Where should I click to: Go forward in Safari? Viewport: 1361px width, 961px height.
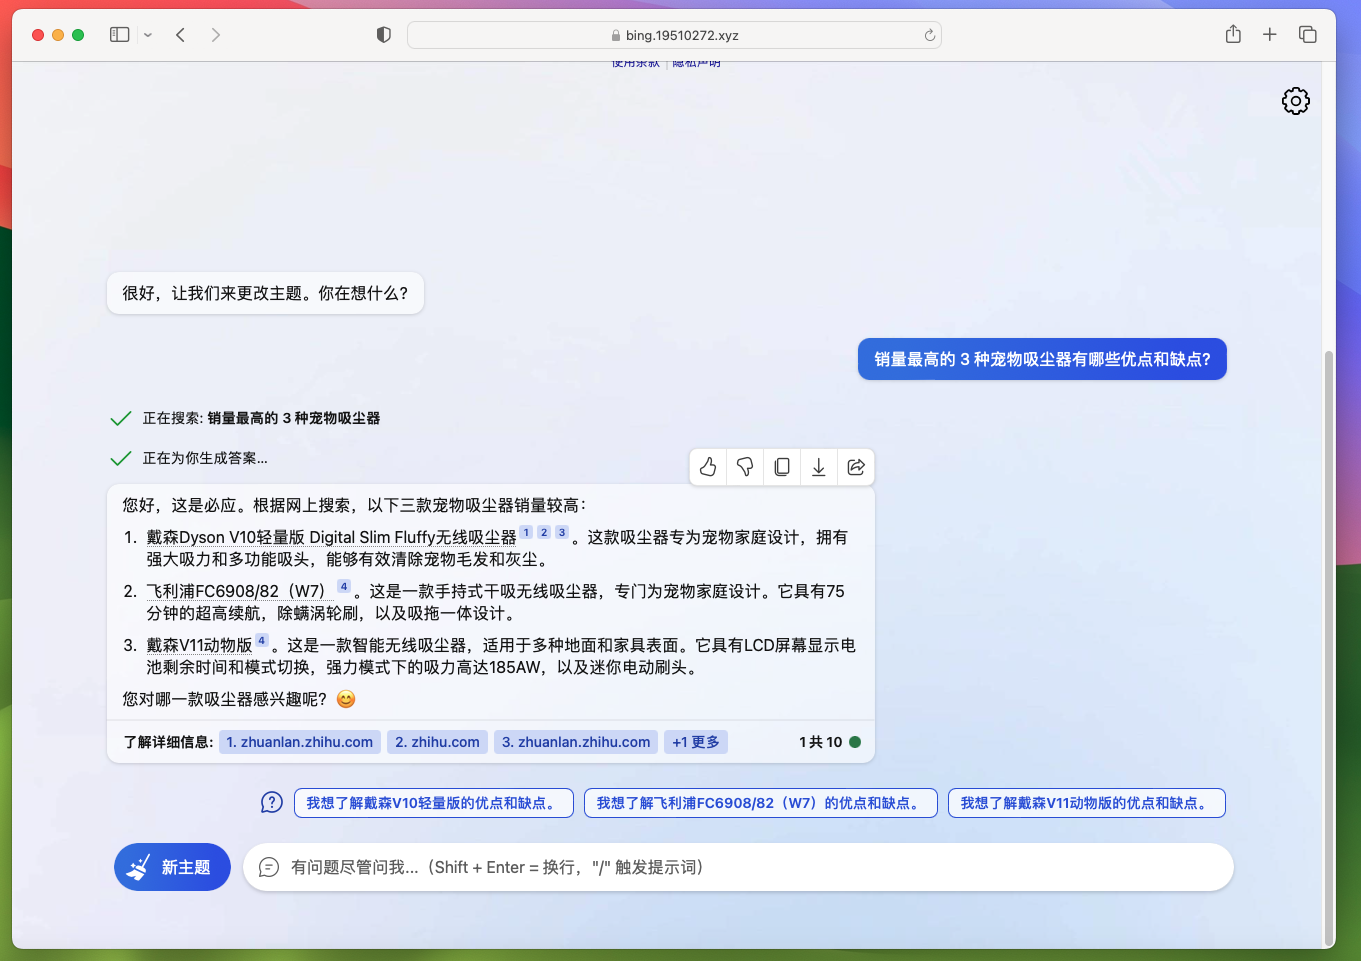pyautogui.click(x=216, y=35)
